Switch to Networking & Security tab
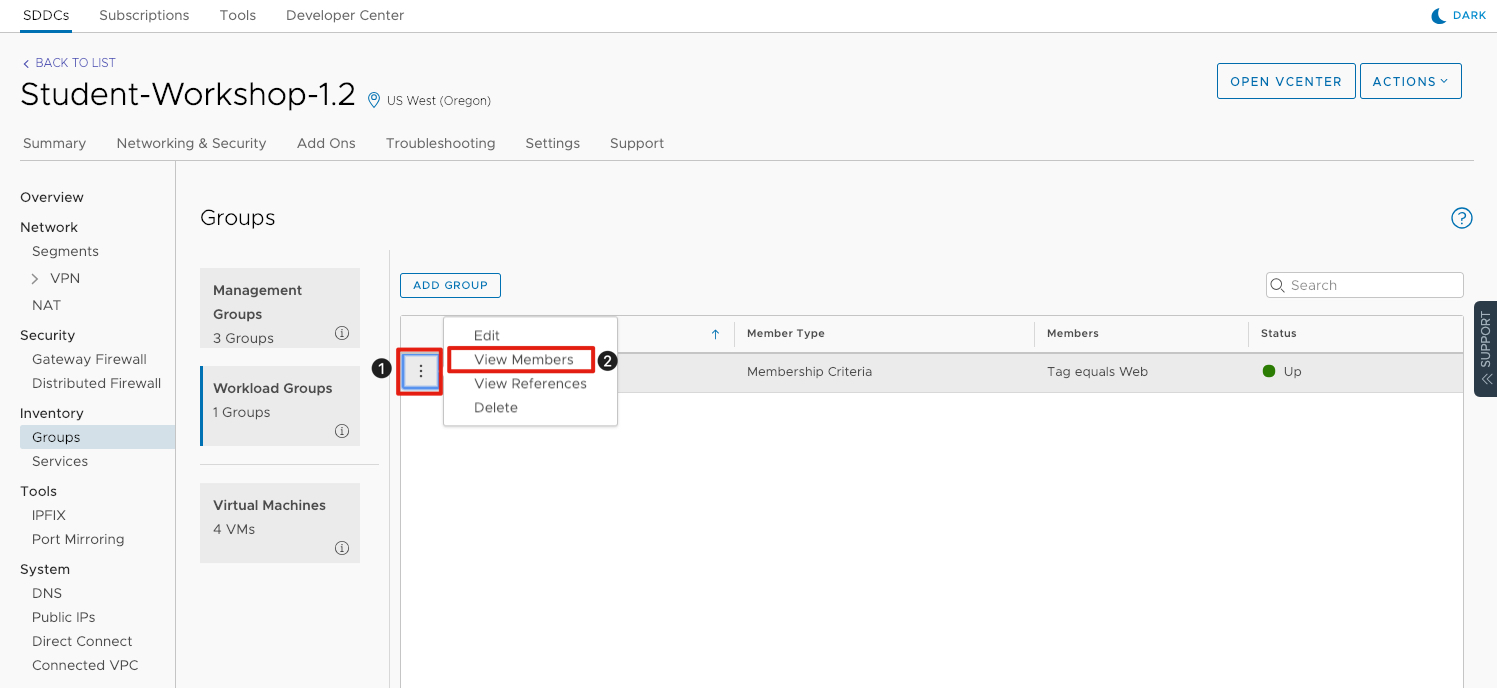The width and height of the screenshot is (1497, 688). click(191, 143)
